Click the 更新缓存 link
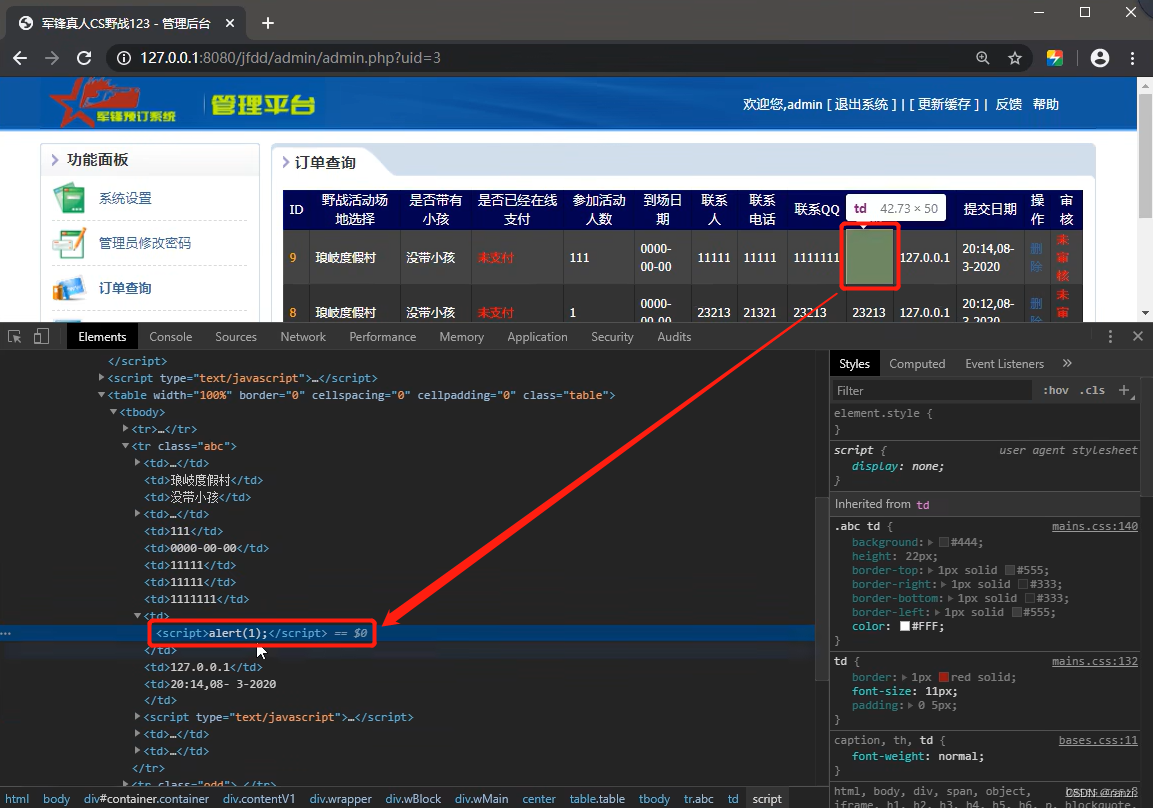Image resolution: width=1153 pixels, height=808 pixels. [944, 104]
